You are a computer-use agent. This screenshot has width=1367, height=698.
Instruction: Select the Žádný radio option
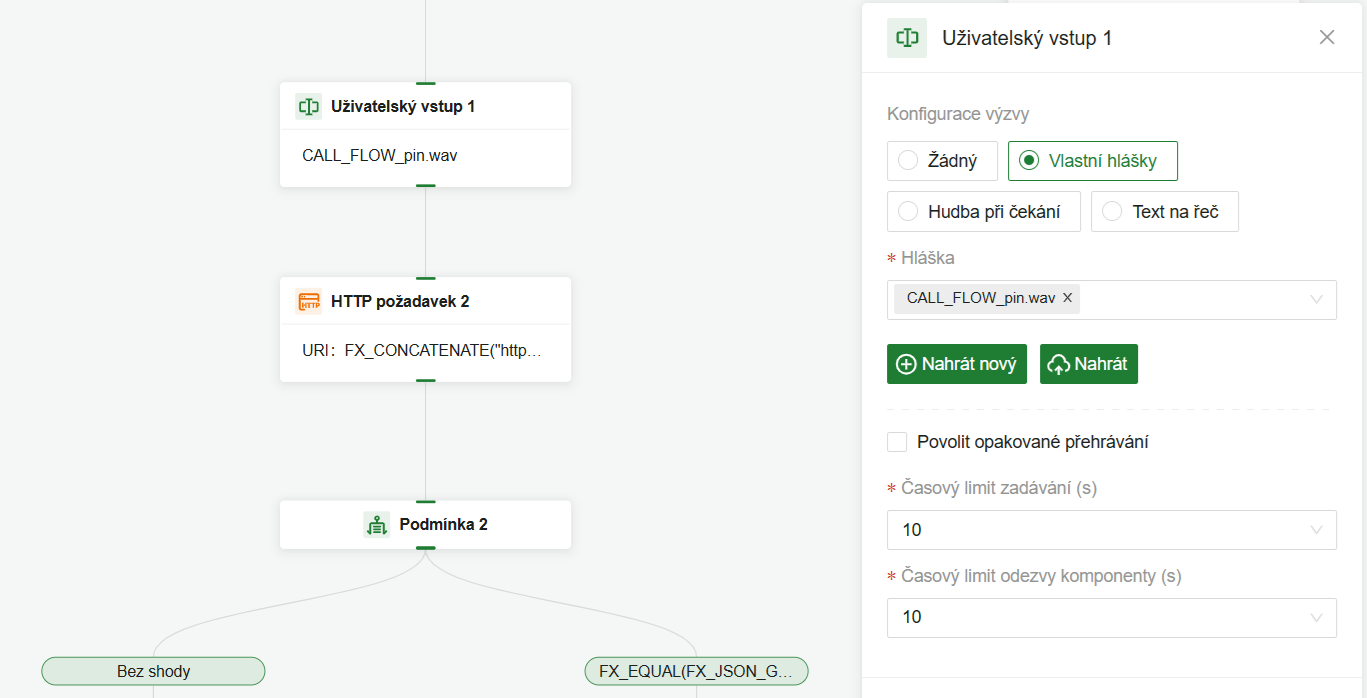pyautogui.click(x=908, y=161)
